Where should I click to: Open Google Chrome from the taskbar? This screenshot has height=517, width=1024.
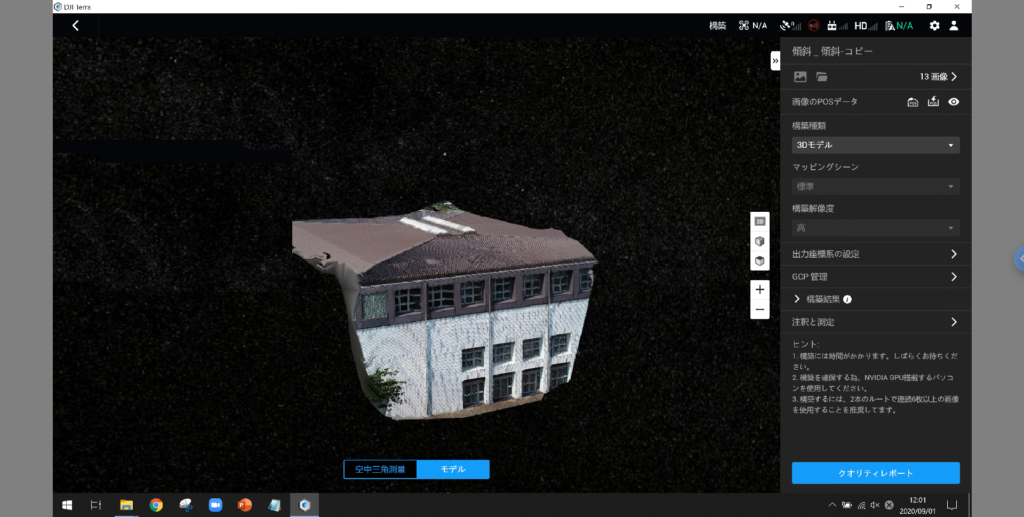coord(156,505)
